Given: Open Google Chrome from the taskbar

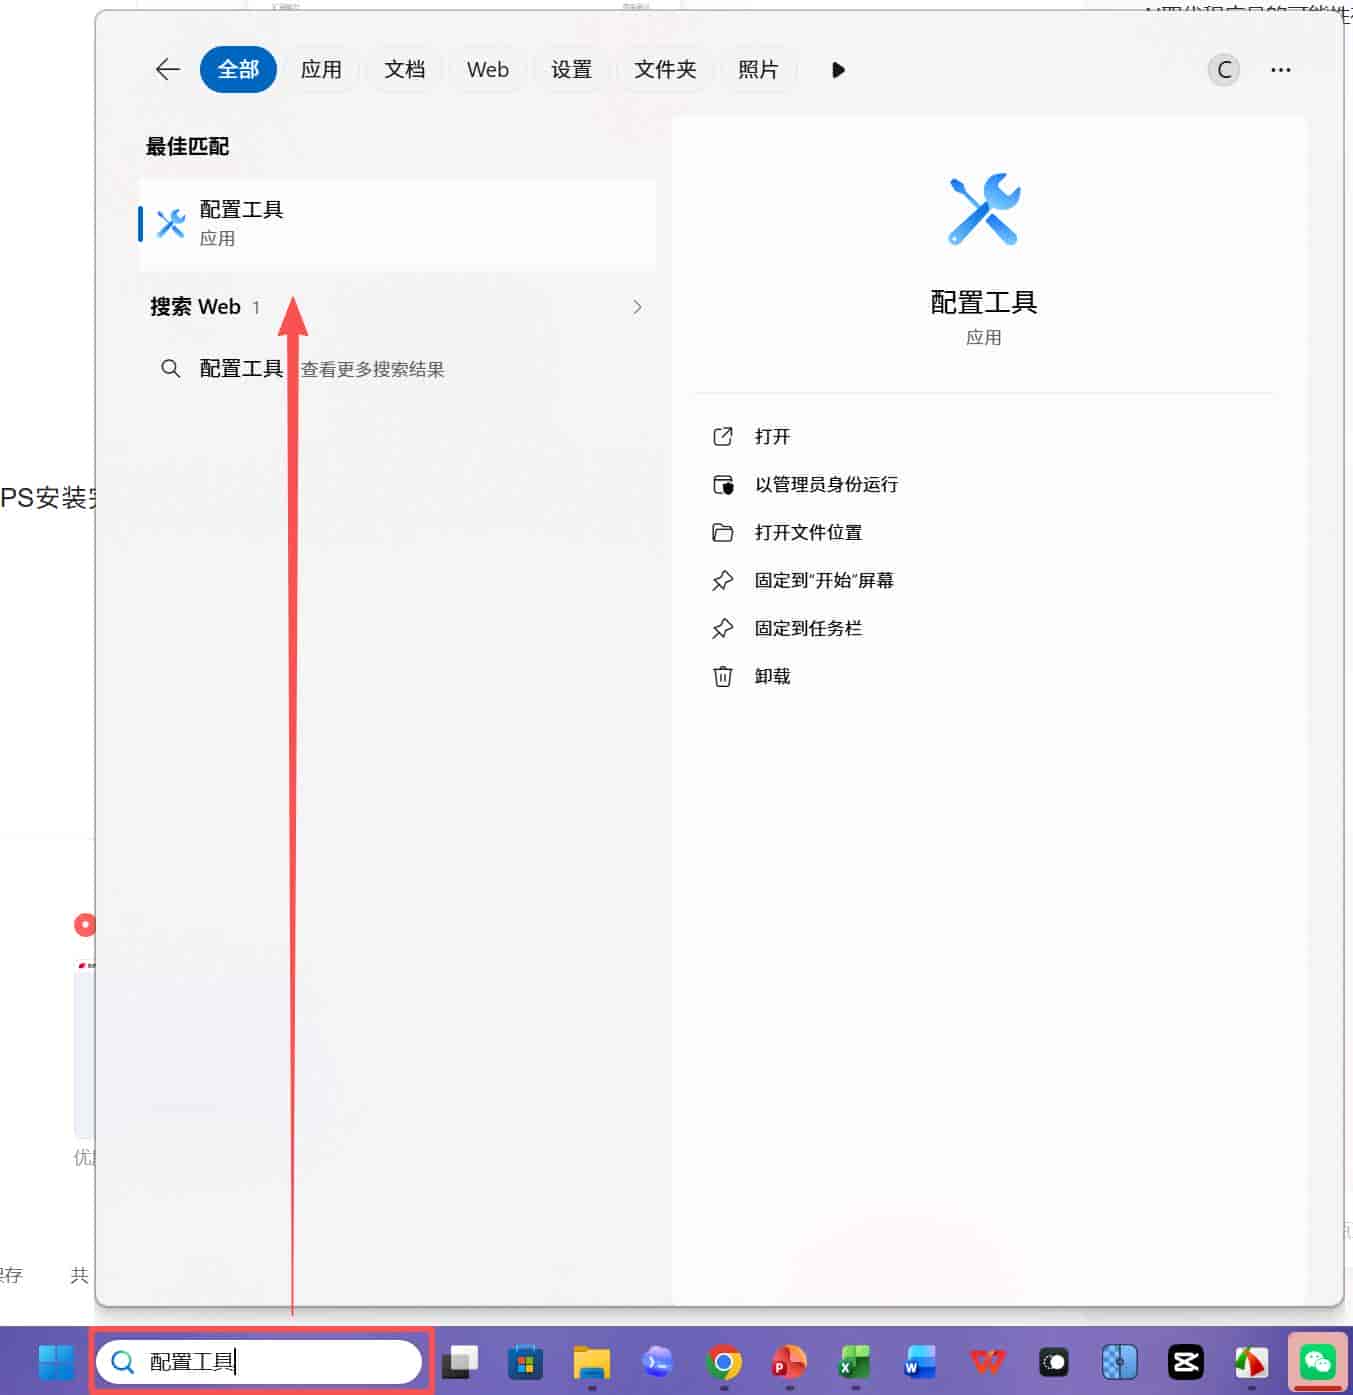Looking at the screenshot, I should click(x=724, y=1362).
